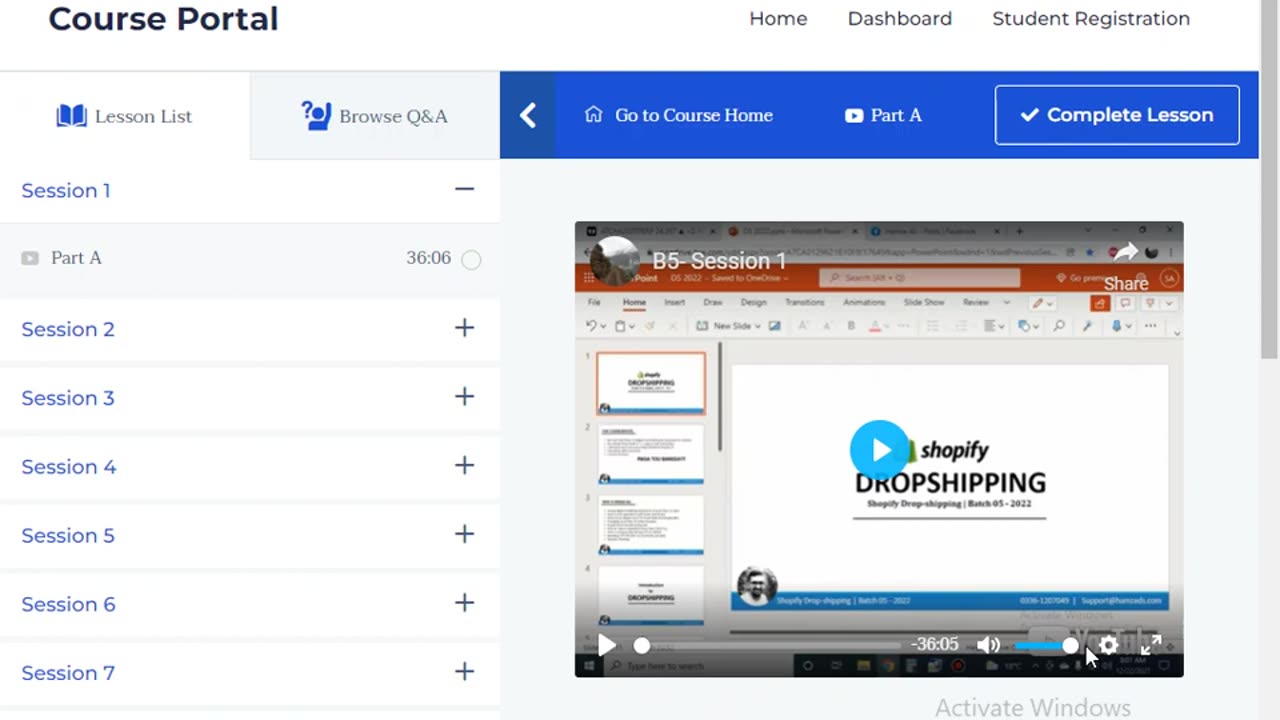Click the video icon in Part A lesson row
The height and width of the screenshot is (720, 1280).
(x=30, y=258)
